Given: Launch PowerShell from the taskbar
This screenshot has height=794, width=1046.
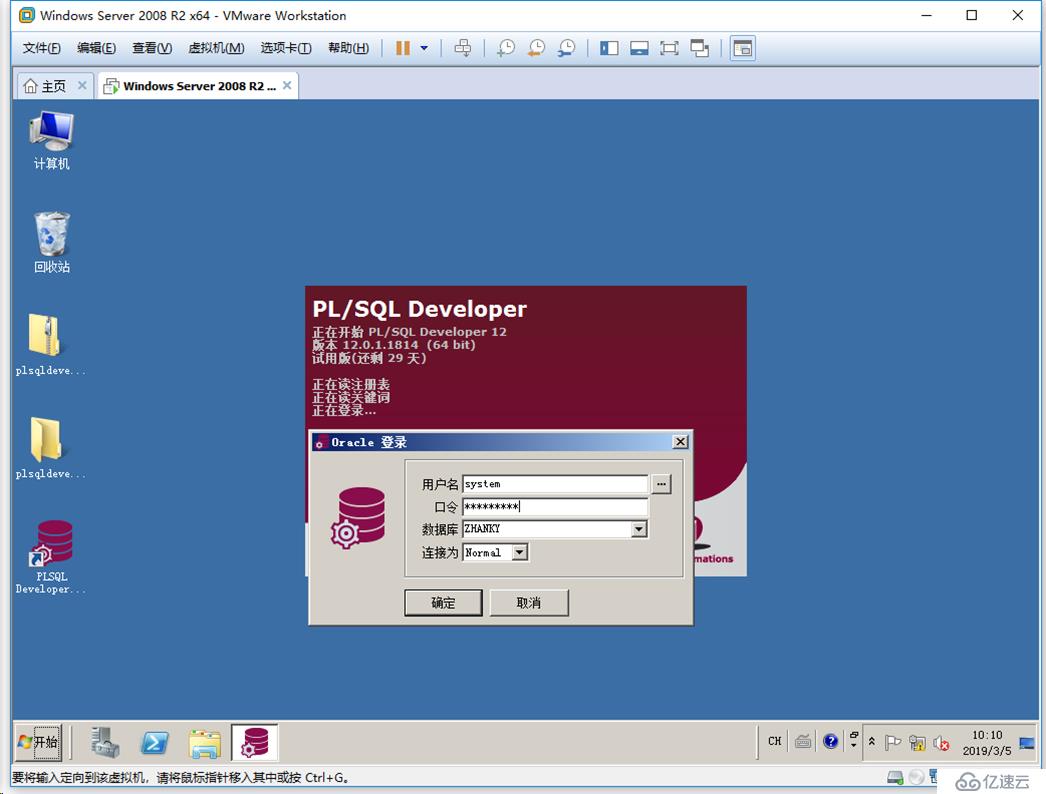Looking at the screenshot, I should coord(155,742).
